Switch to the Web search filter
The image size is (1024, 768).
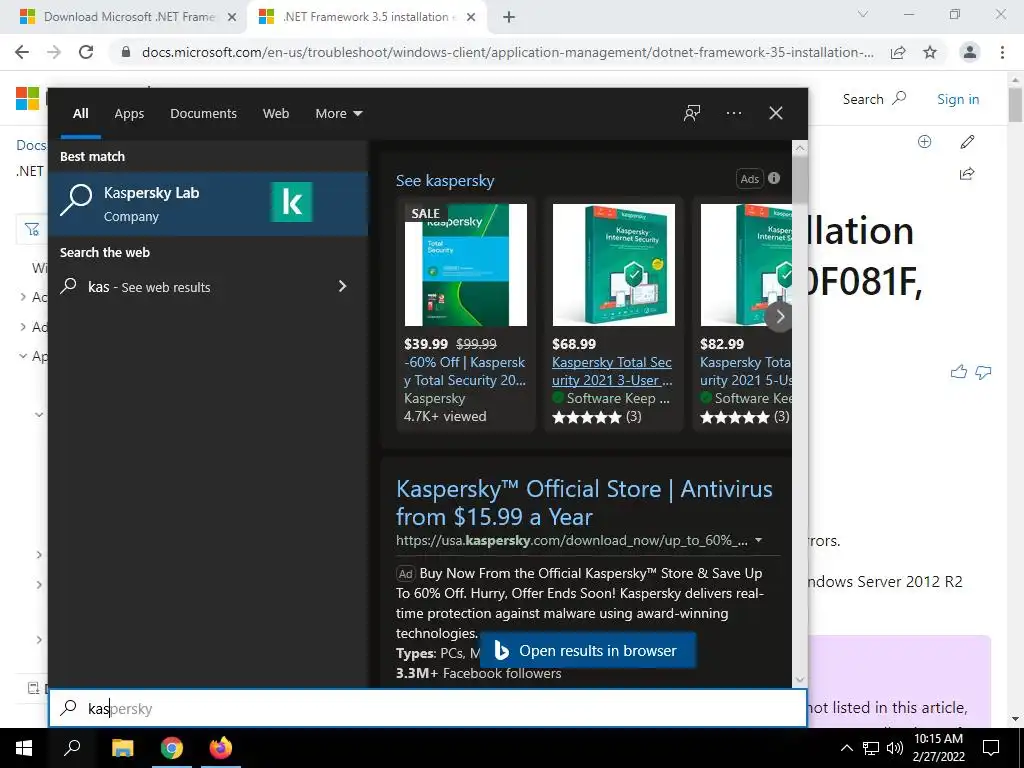[276, 113]
